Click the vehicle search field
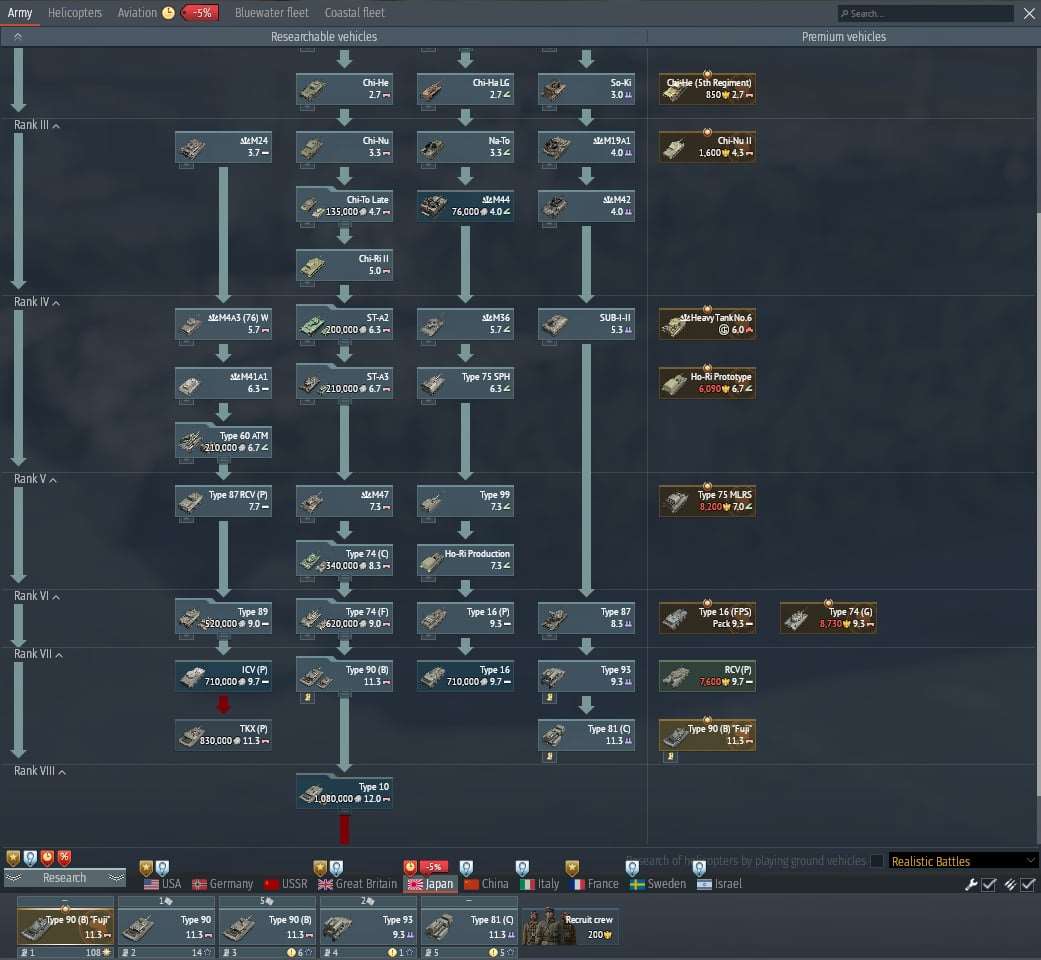 point(925,13)
